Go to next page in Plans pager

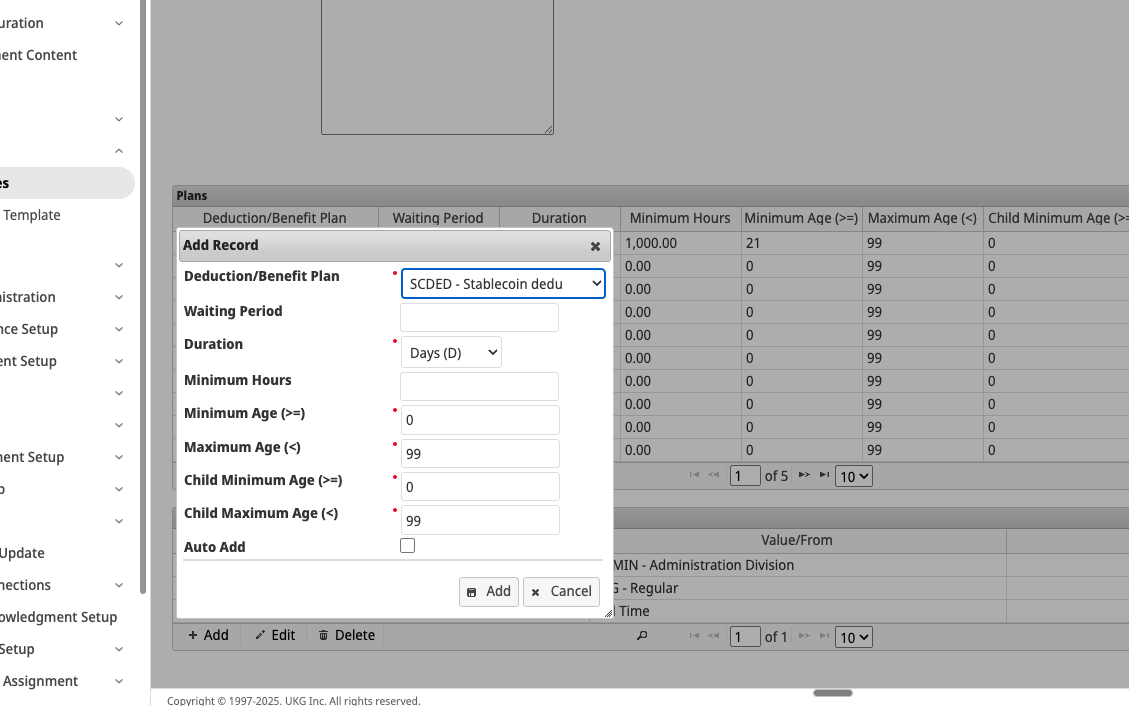coord(804,475)
